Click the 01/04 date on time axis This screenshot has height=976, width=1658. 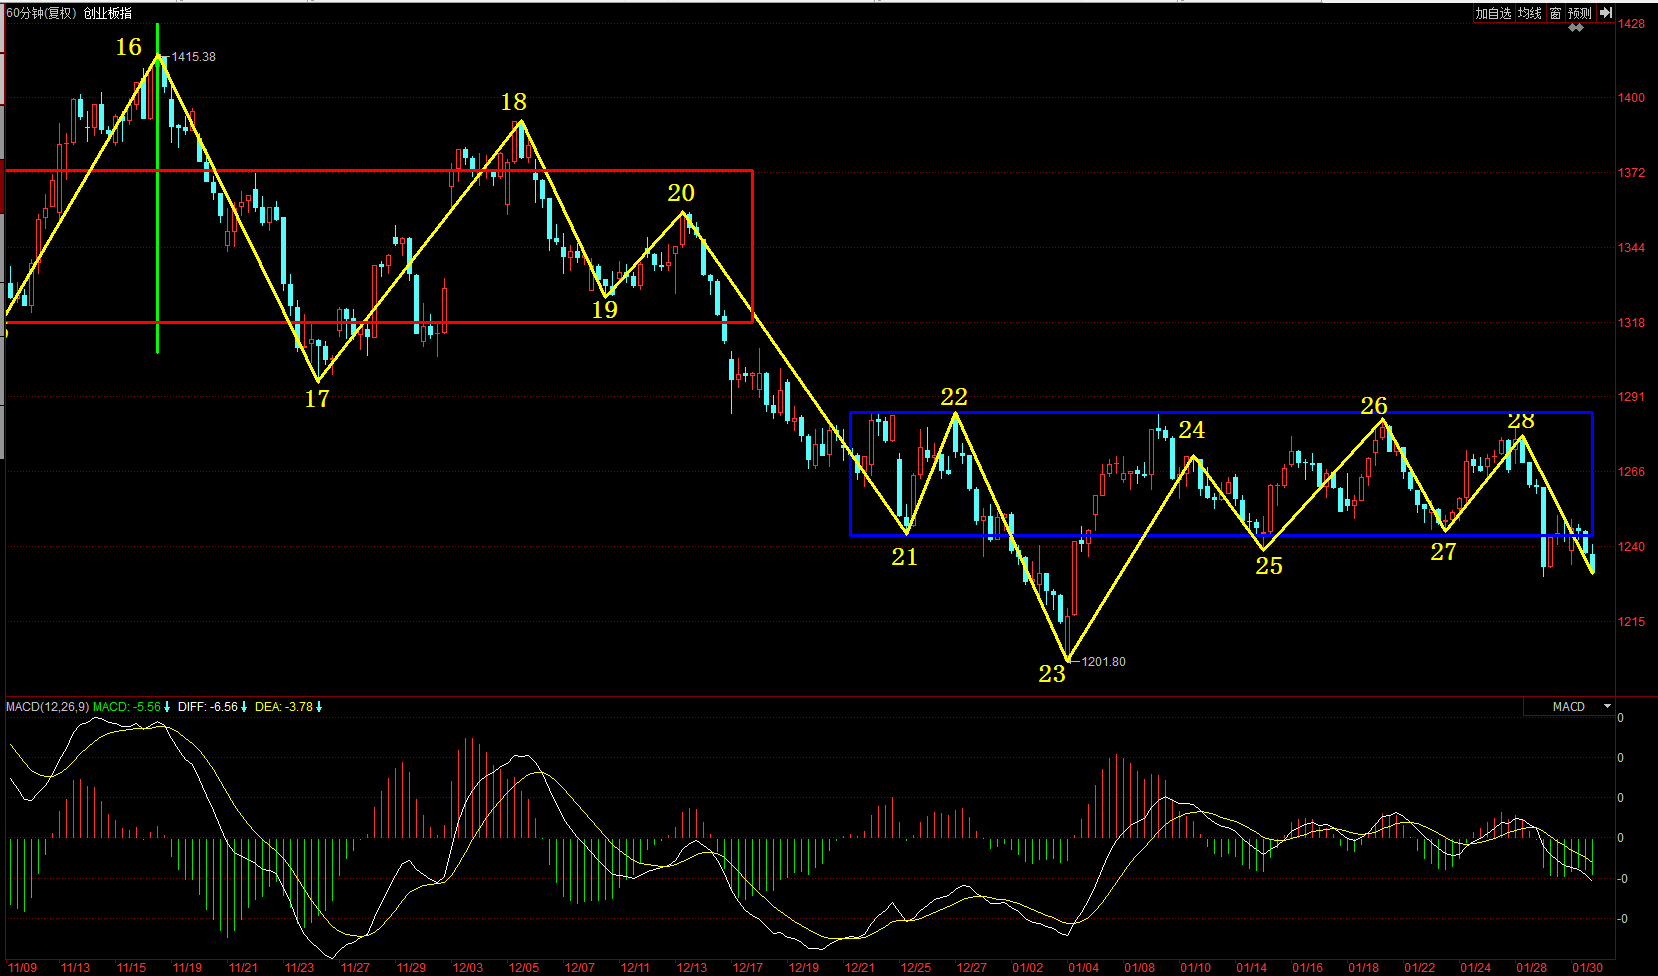click(x=1084, y=968)
